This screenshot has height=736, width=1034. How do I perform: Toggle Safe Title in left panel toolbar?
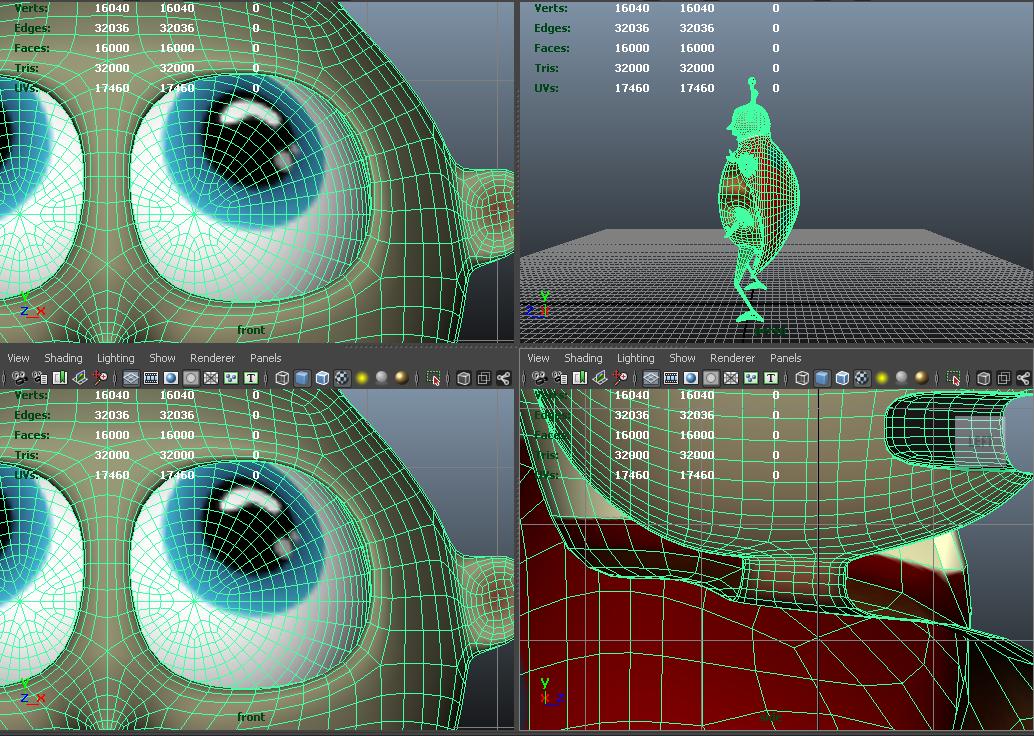coord(251,378)
